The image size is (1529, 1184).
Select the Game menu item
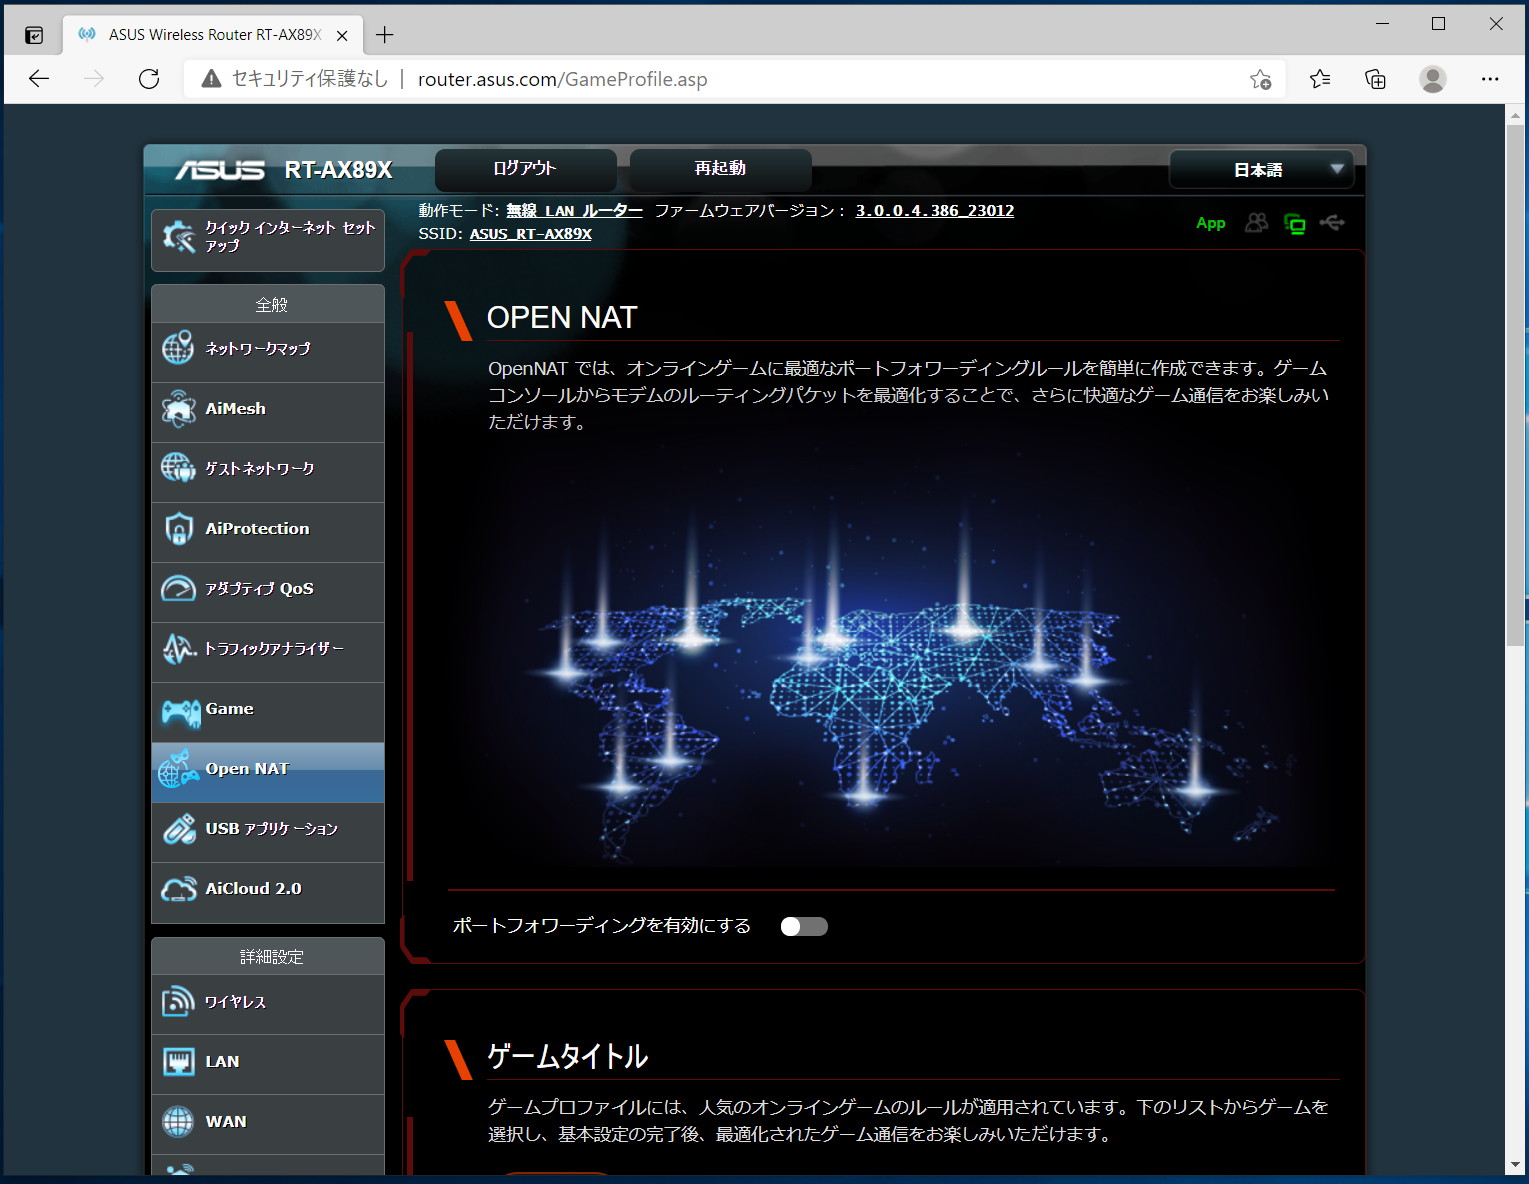(x=268, y=713)
